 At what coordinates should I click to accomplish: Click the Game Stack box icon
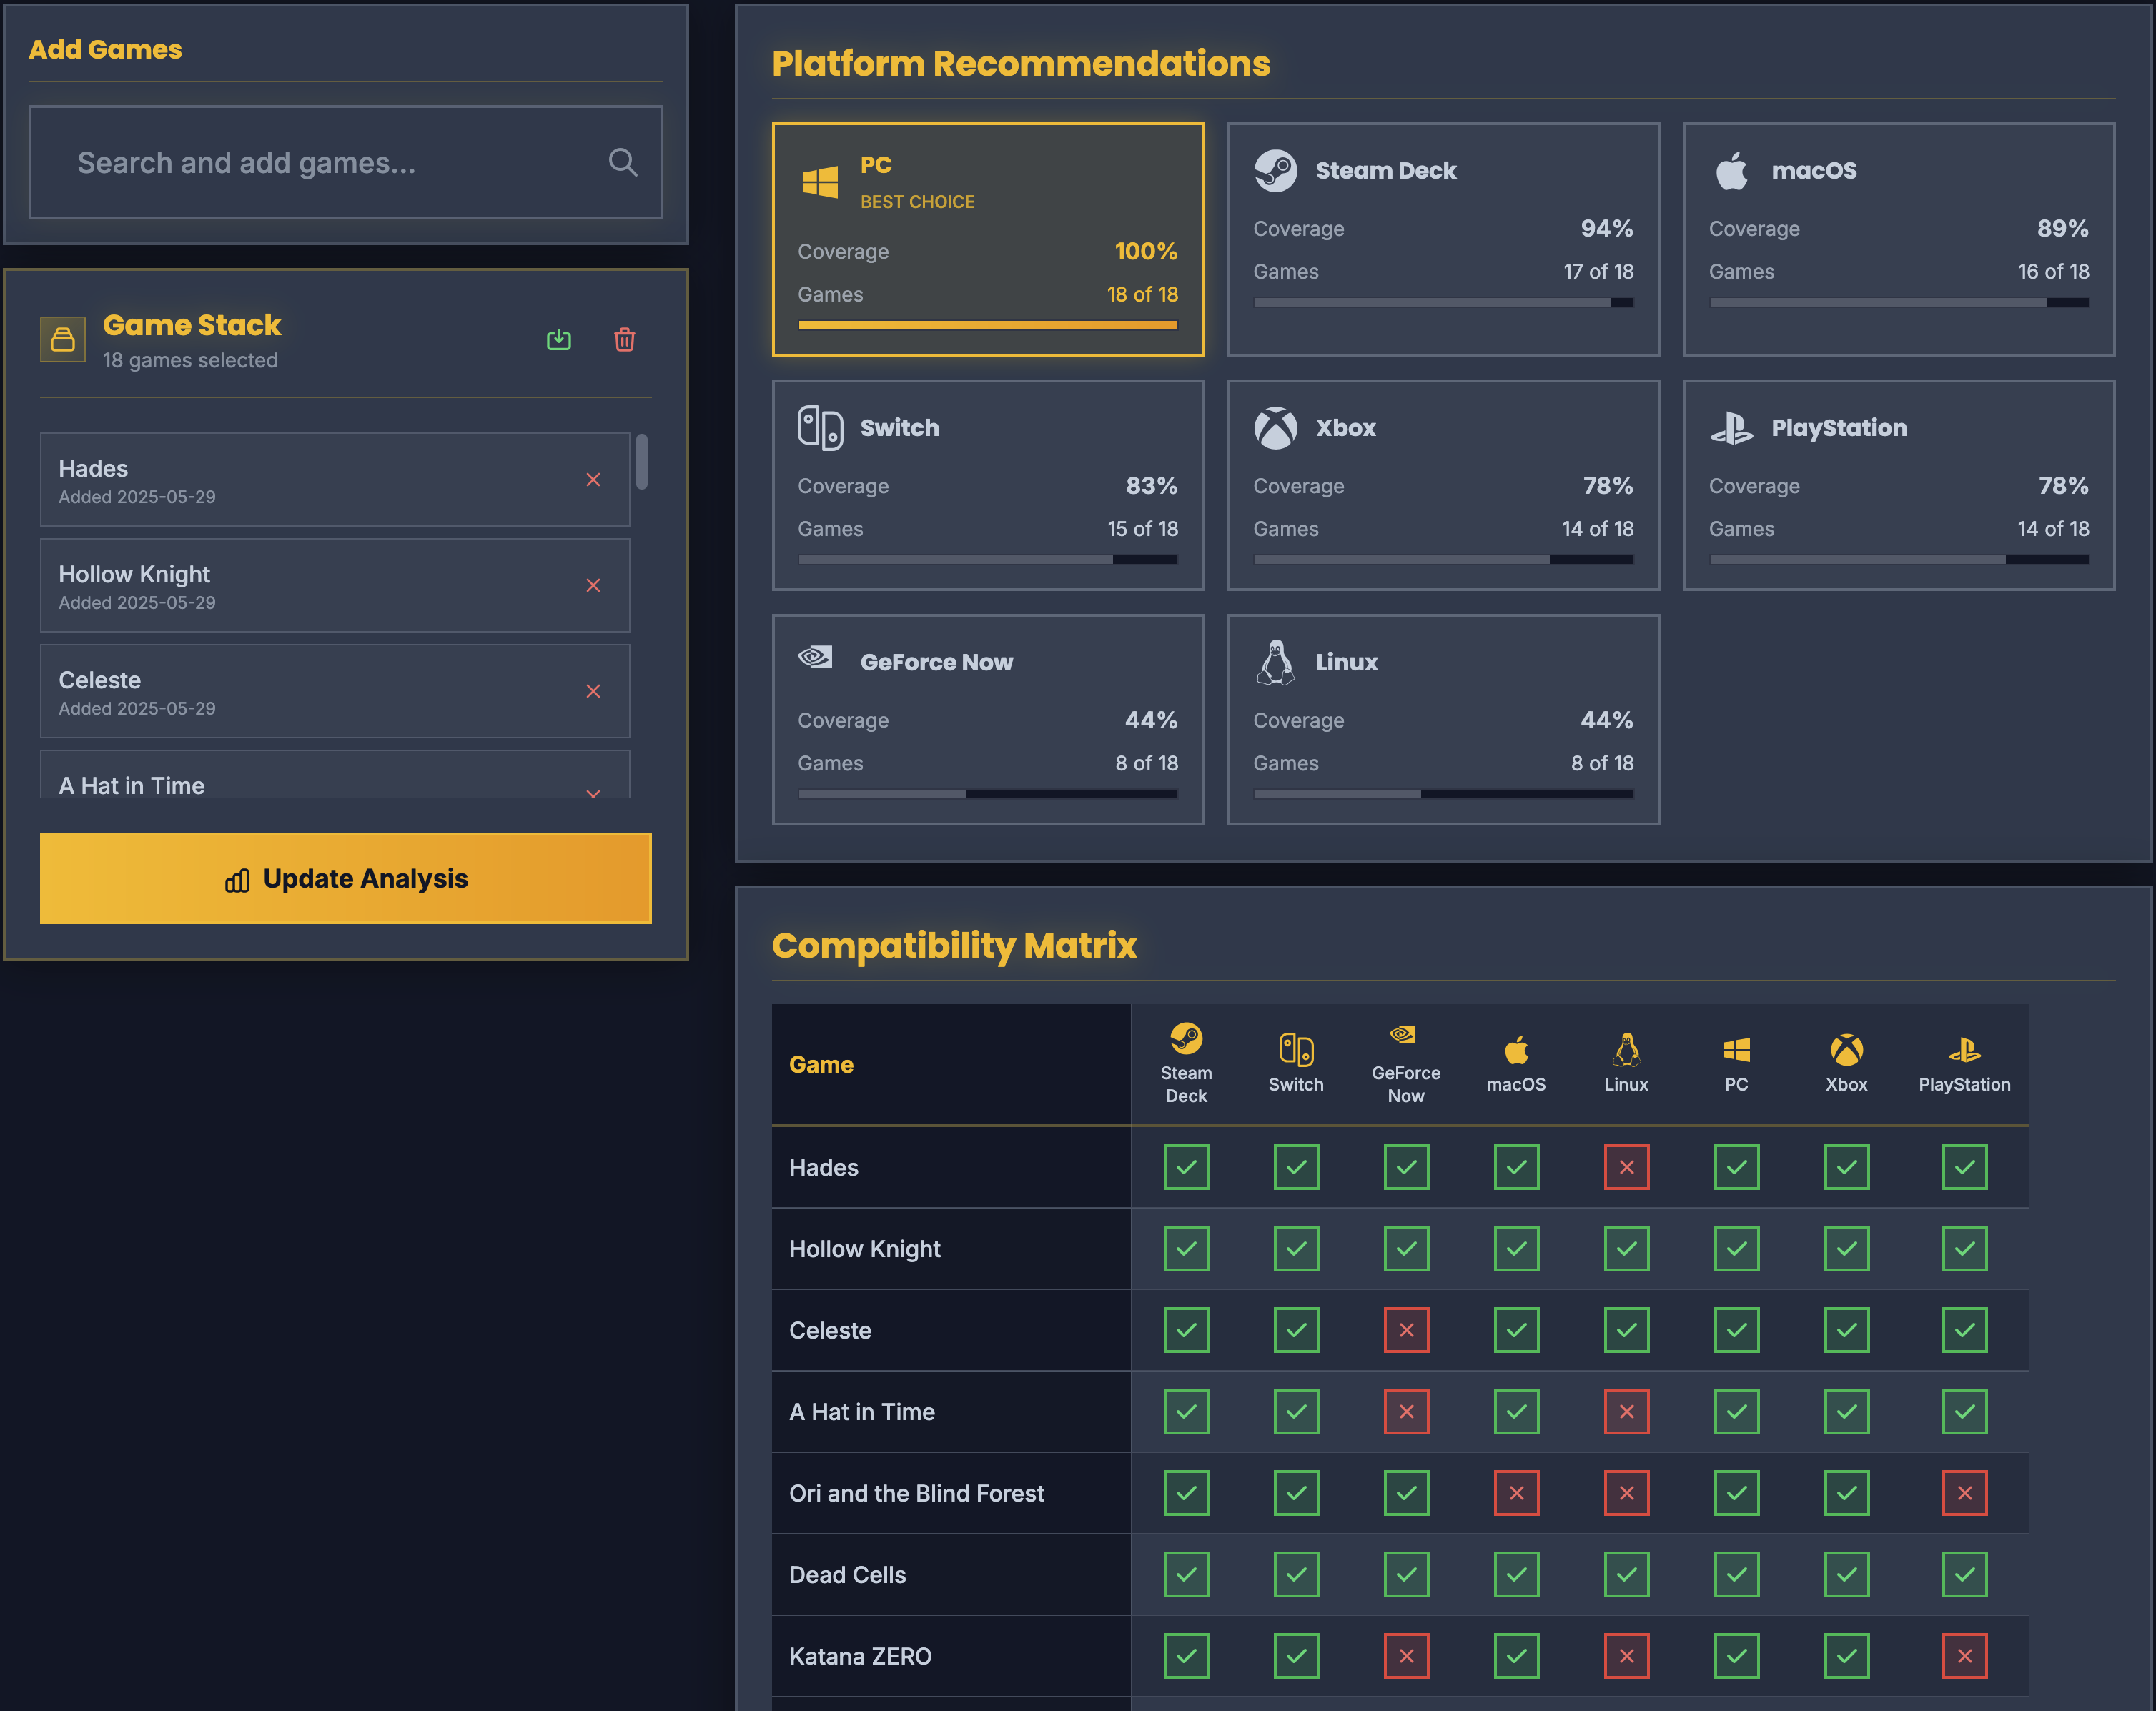(62, 339)
